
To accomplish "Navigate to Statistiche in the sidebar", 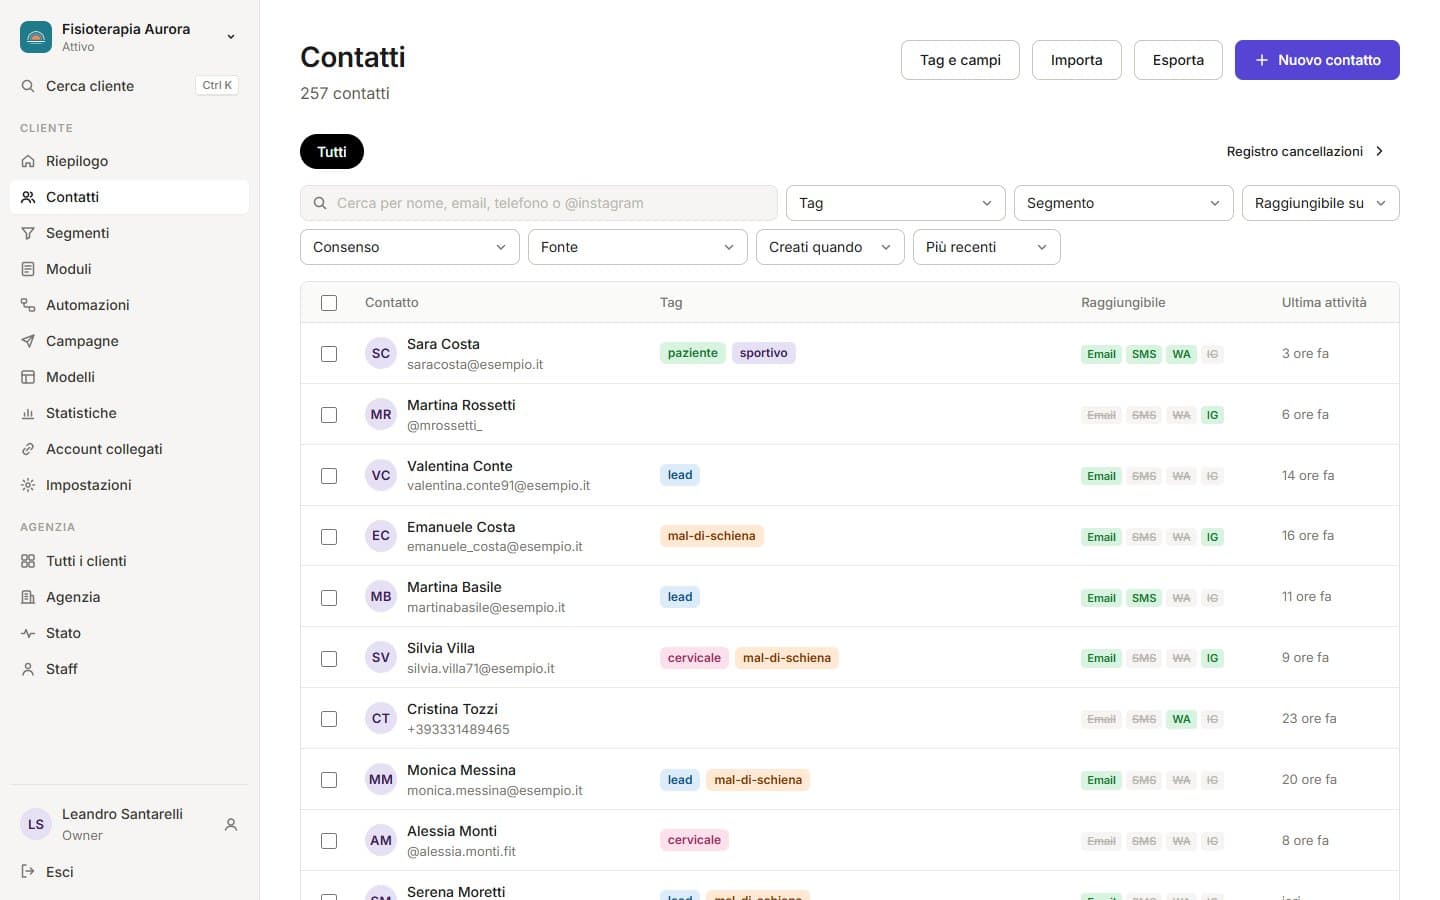I will point(130,413).
